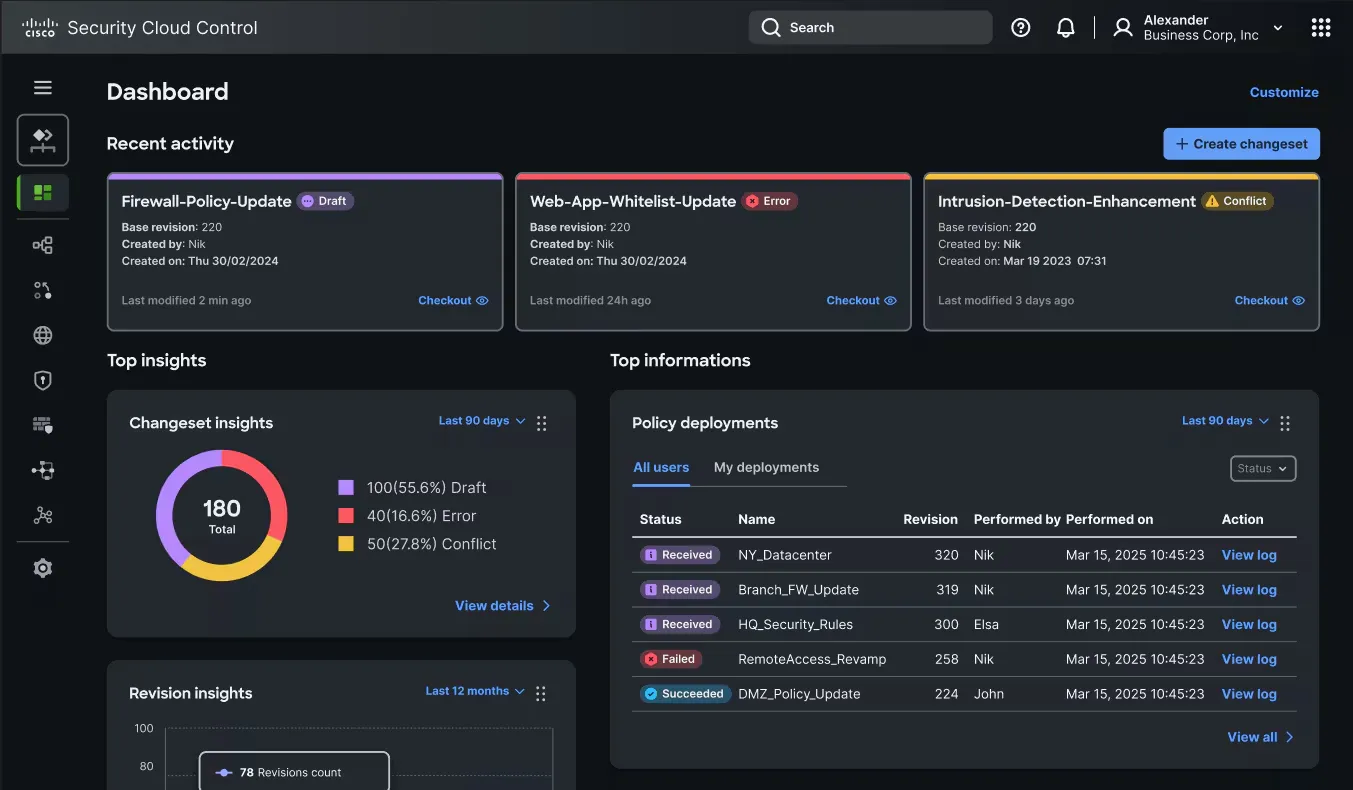Open the Last 12 months filter in Revision insights

[473, 690]
